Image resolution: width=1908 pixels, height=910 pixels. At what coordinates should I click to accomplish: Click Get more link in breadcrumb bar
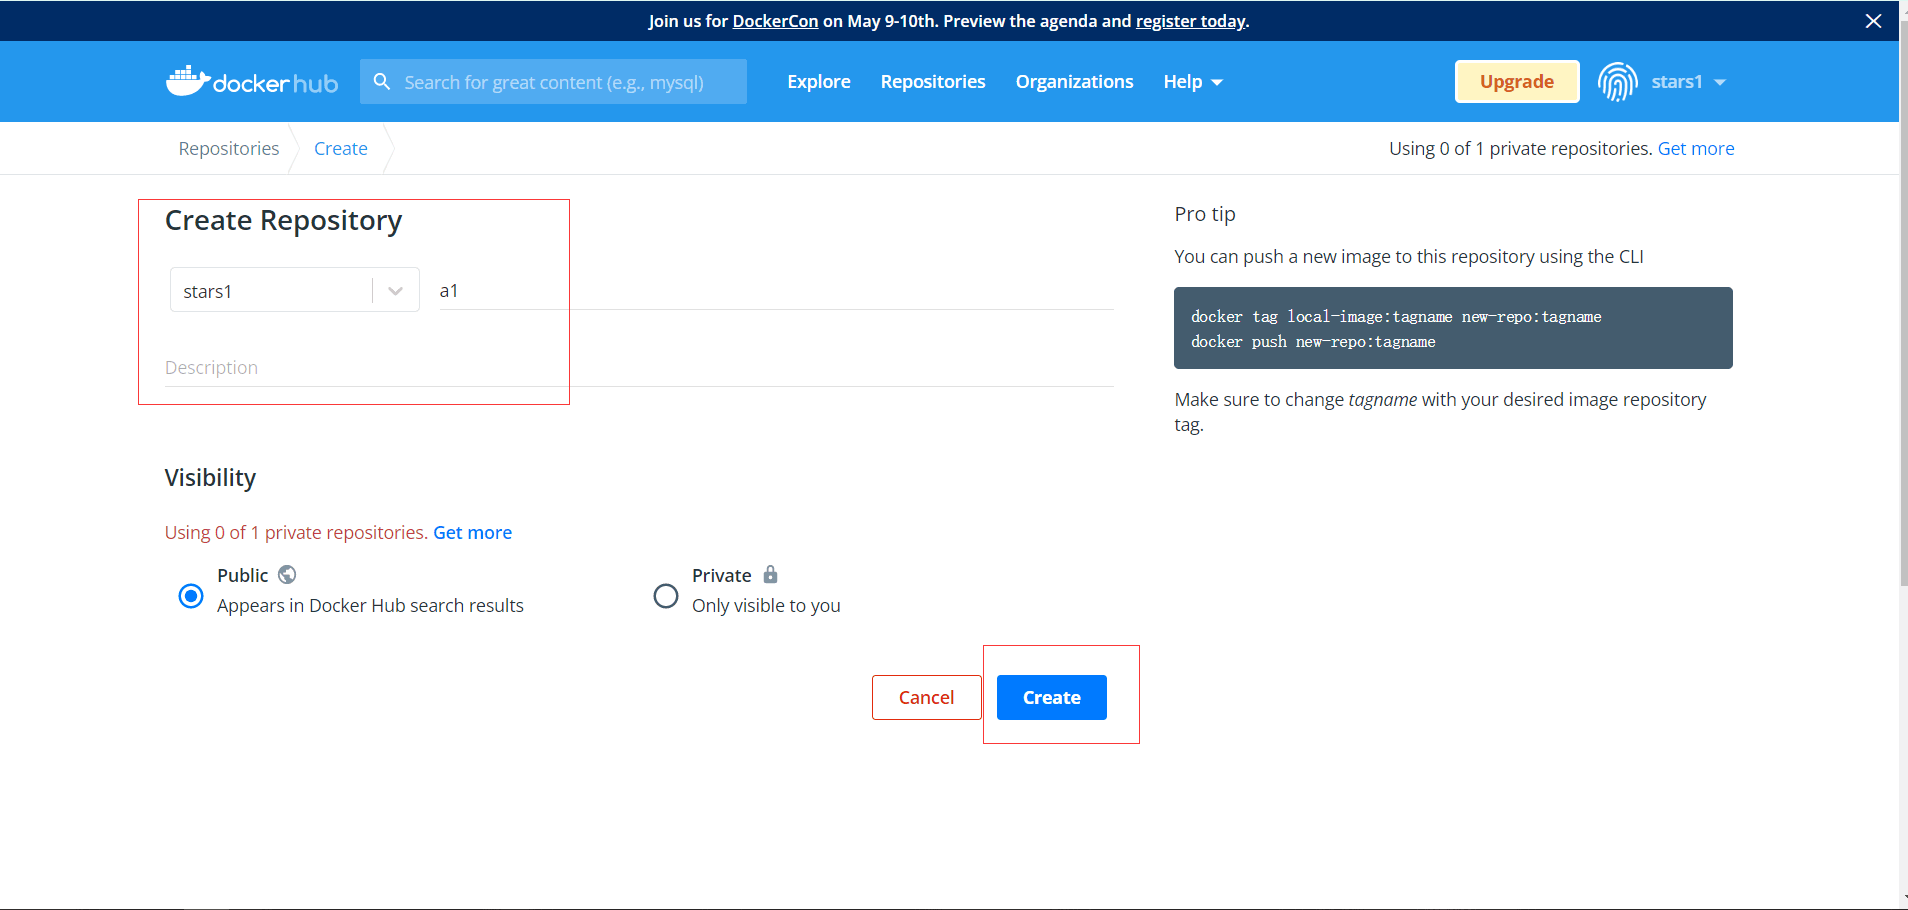tap(1696, 149)
